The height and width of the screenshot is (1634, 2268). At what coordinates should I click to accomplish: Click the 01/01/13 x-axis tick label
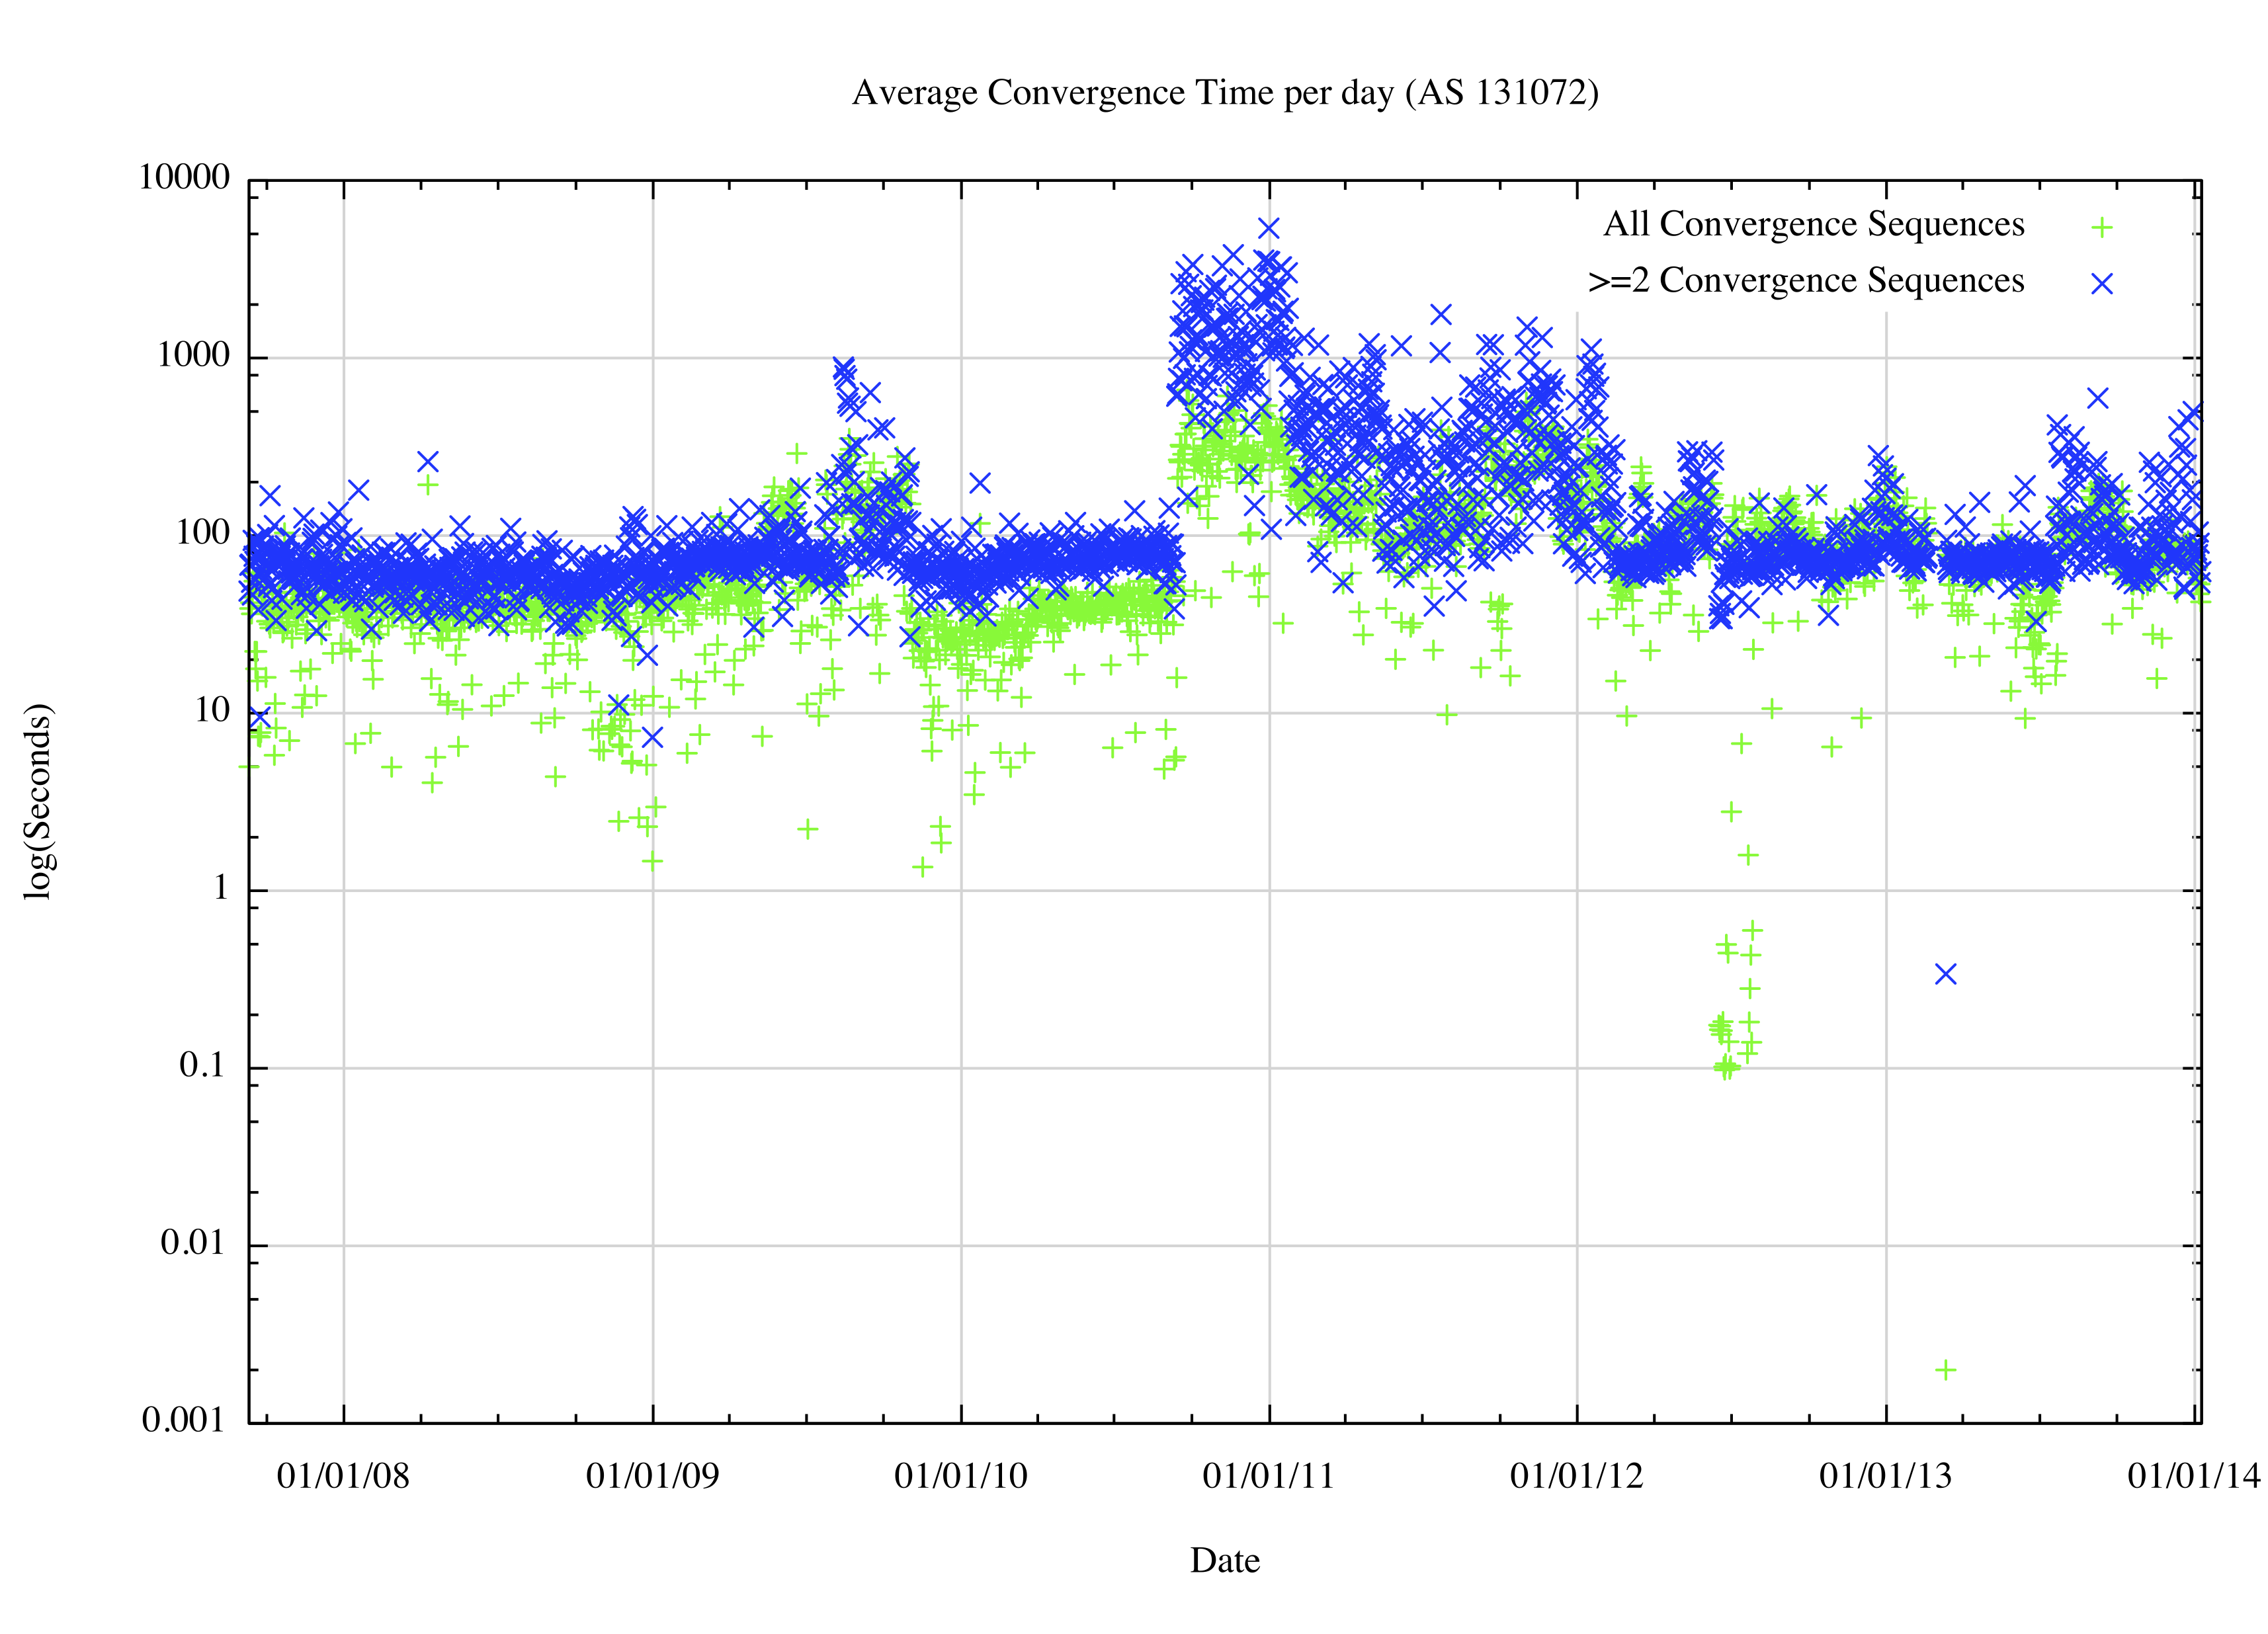point(1885,1476)
